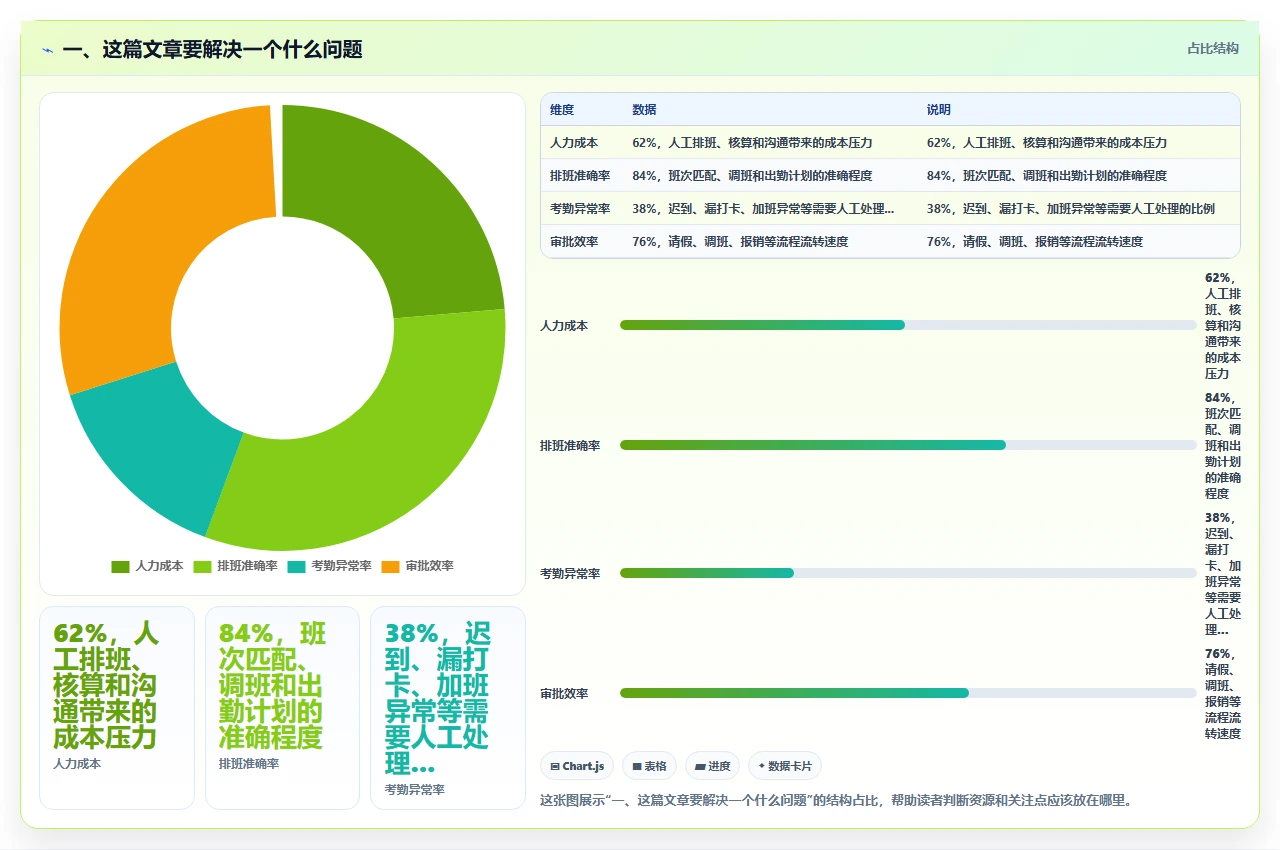Click the 考勤异常率 progress bar
The height and width of the screenshot is (850, 1280).
point(908,573)
